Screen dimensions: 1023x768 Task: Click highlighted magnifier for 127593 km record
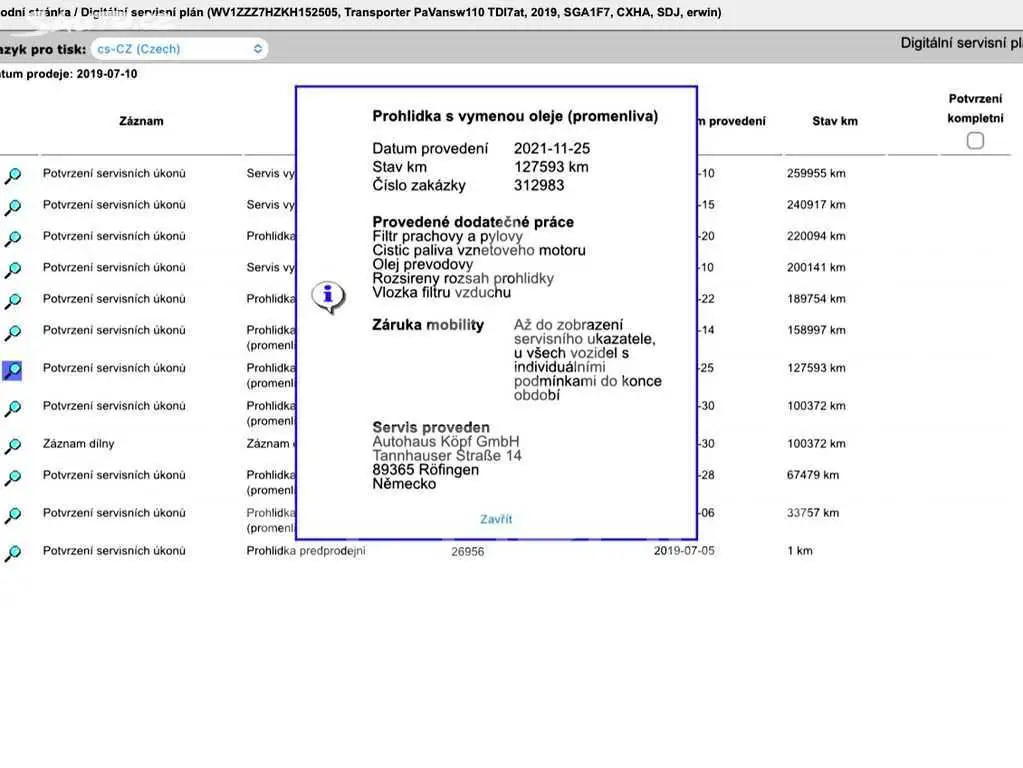(x=12, y=370)
